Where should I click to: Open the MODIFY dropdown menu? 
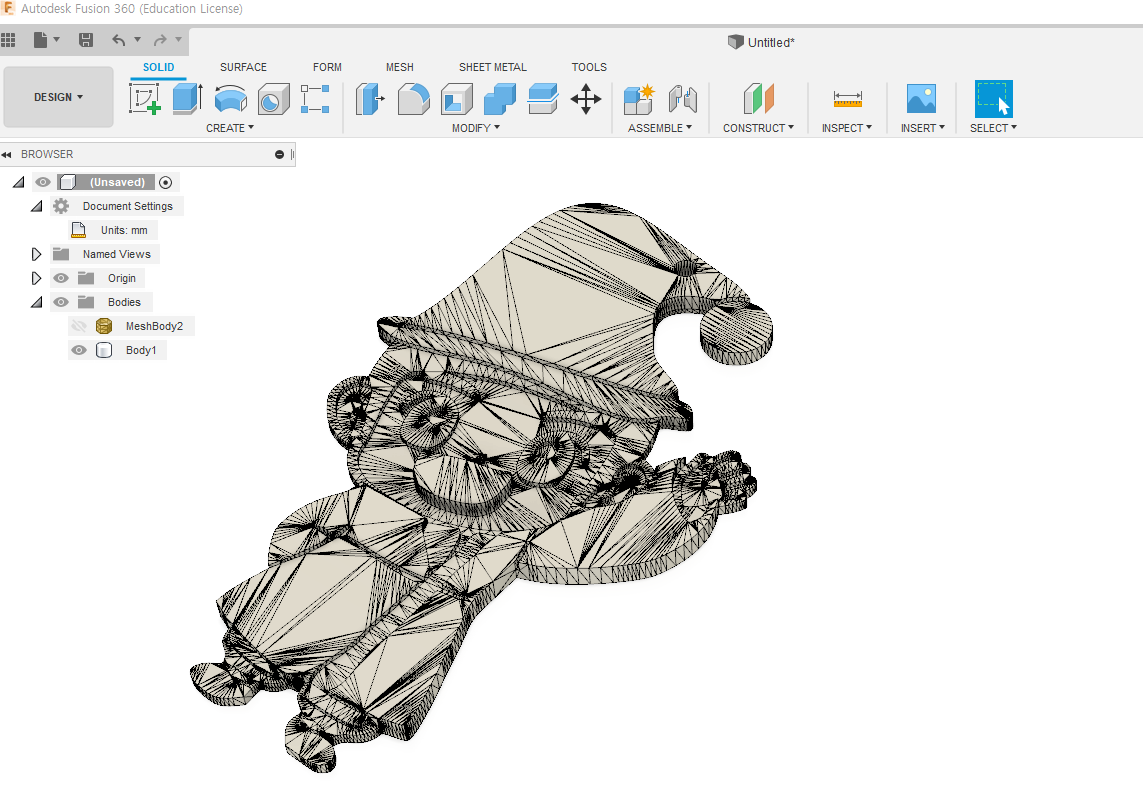[476, 128]
